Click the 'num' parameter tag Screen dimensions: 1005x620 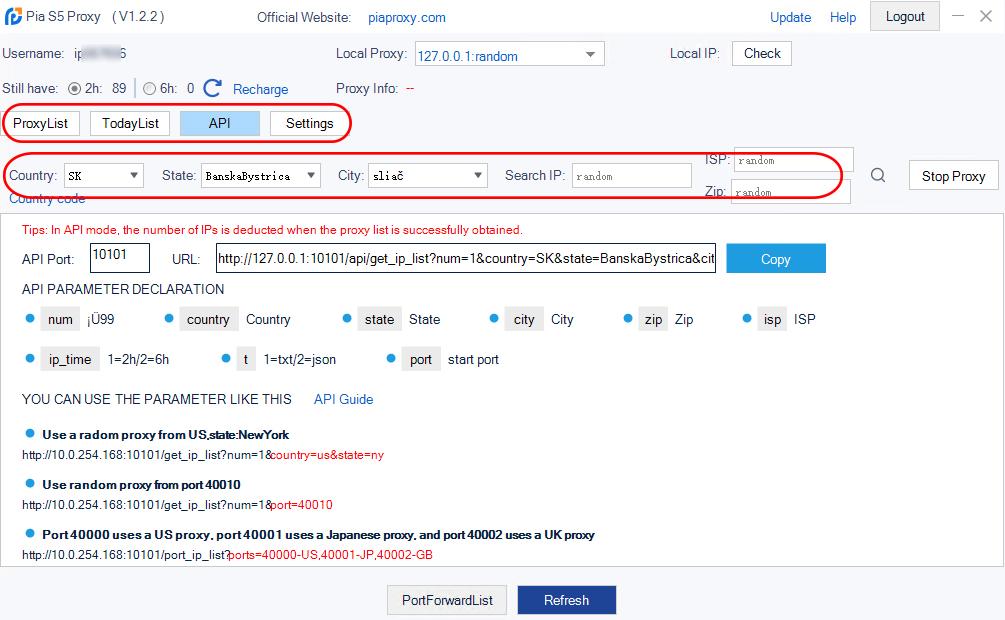pos(60,319)
